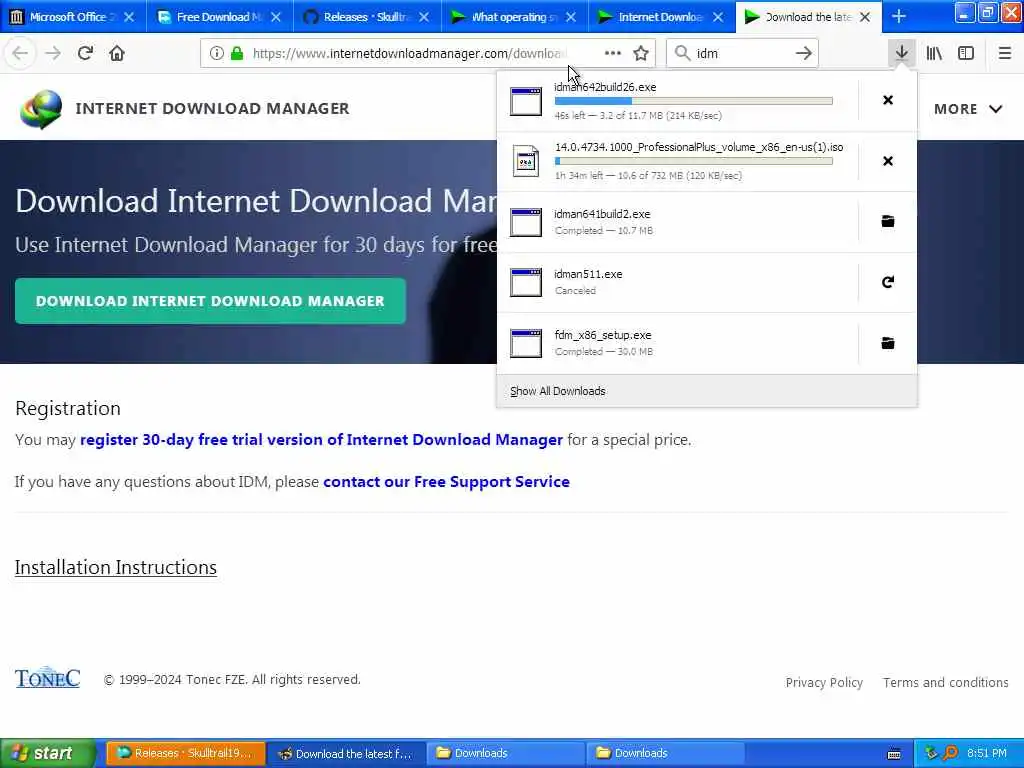Open the second Downloads folder taskbar button
Screen dimensions: 1024x768
[666, 753]
